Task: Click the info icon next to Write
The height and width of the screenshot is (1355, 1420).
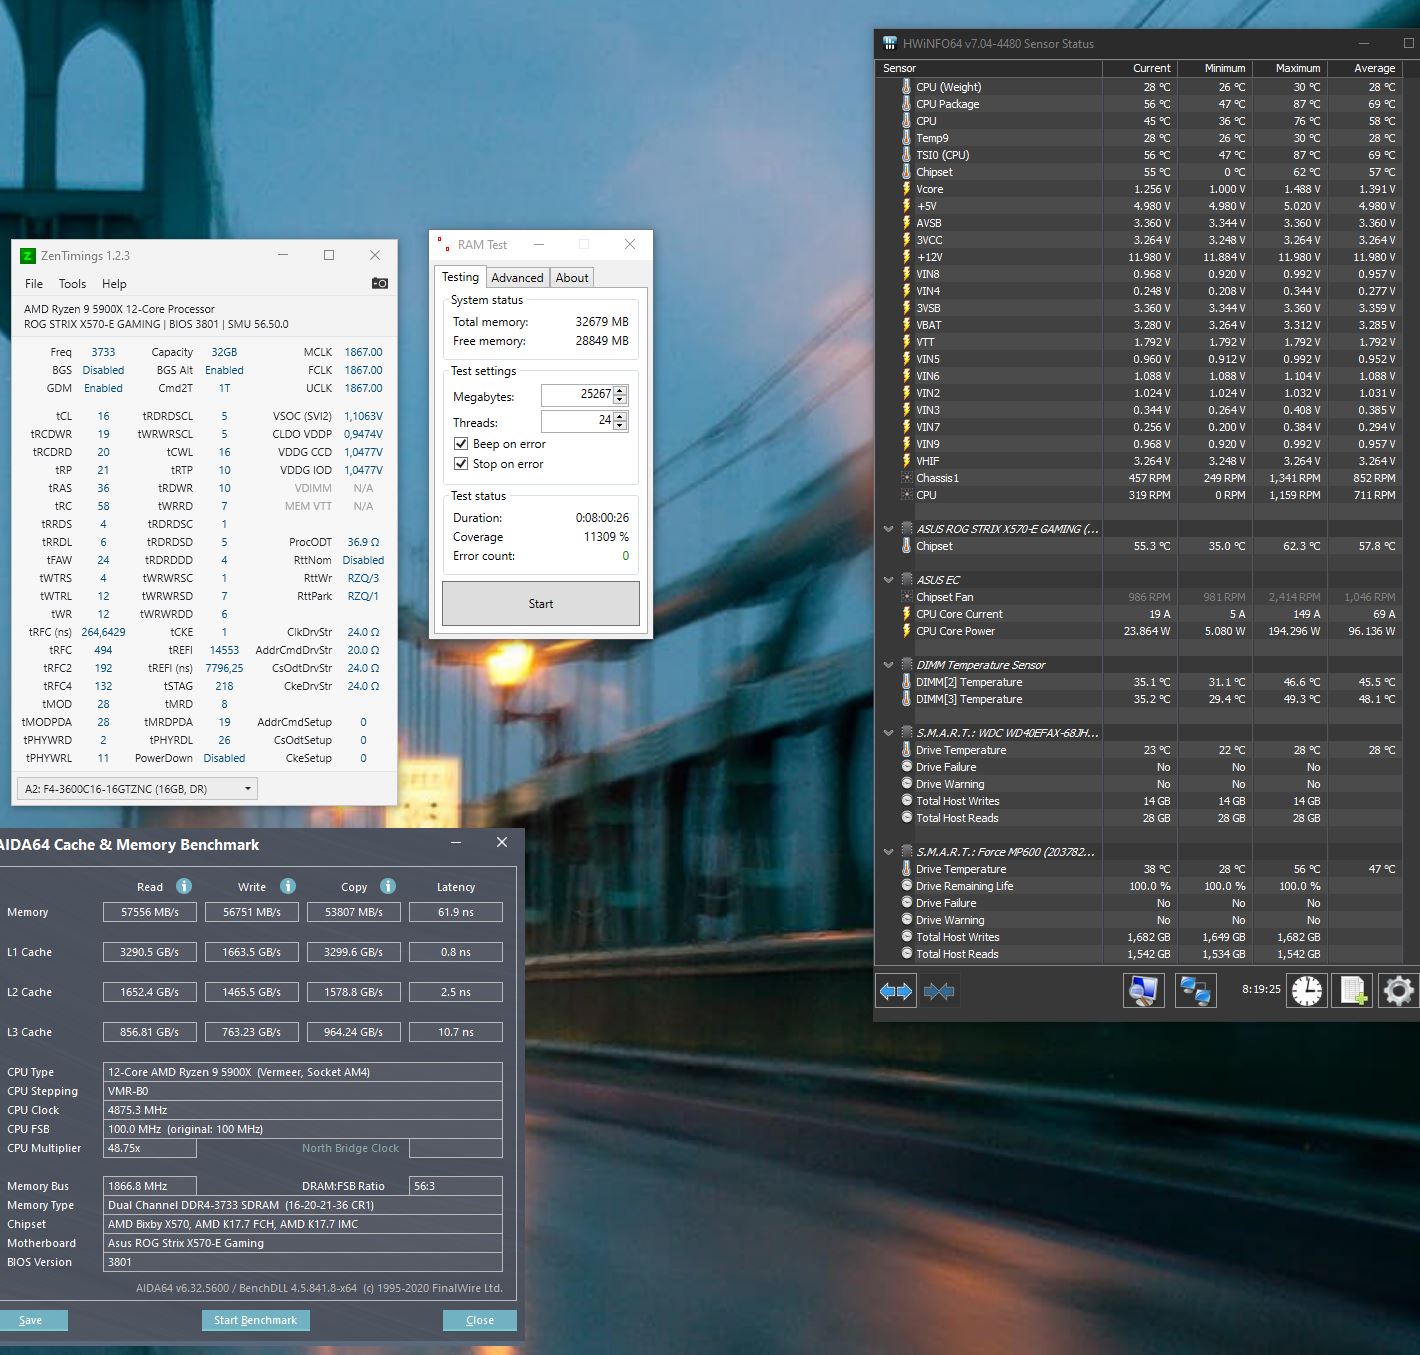Action: coord(288,886)
